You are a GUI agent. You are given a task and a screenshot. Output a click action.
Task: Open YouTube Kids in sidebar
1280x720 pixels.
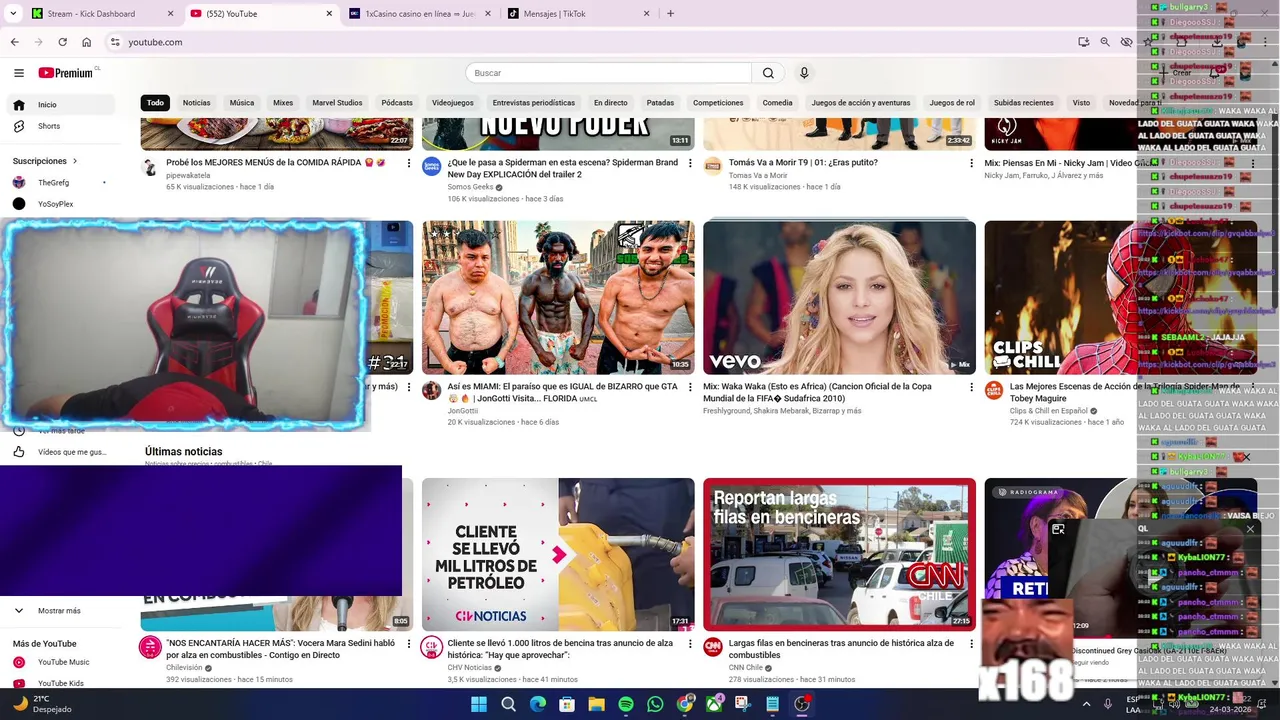click(60, 683)
